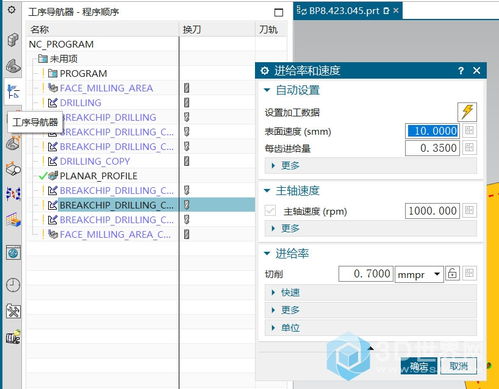Click the 表面速度 (smm) input field
The height and width of the screenshot is (389, 499).
click(x=432, y=131)
